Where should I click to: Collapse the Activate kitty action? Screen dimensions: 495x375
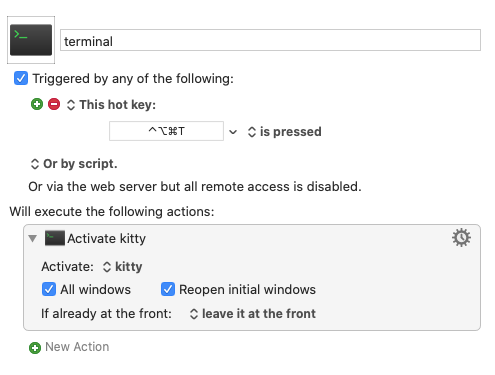click(33, 238)
